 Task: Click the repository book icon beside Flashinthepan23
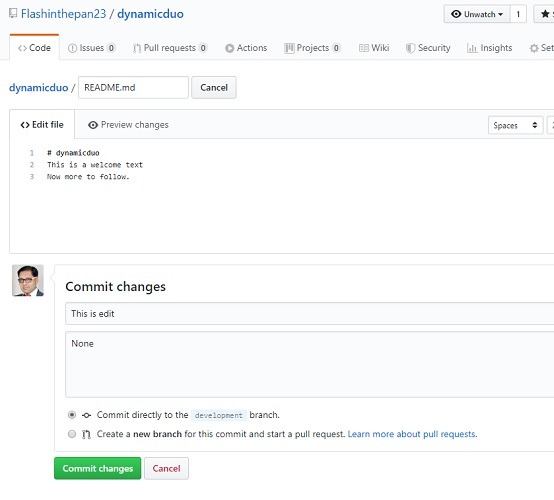coord(13,14)
